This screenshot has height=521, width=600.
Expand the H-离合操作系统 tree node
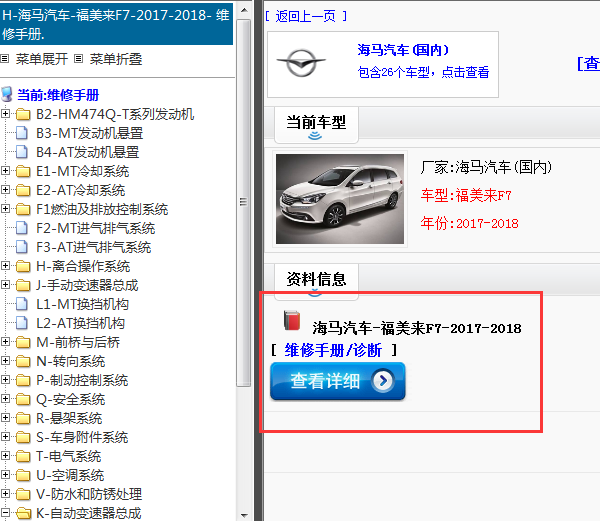pos(5,266)
